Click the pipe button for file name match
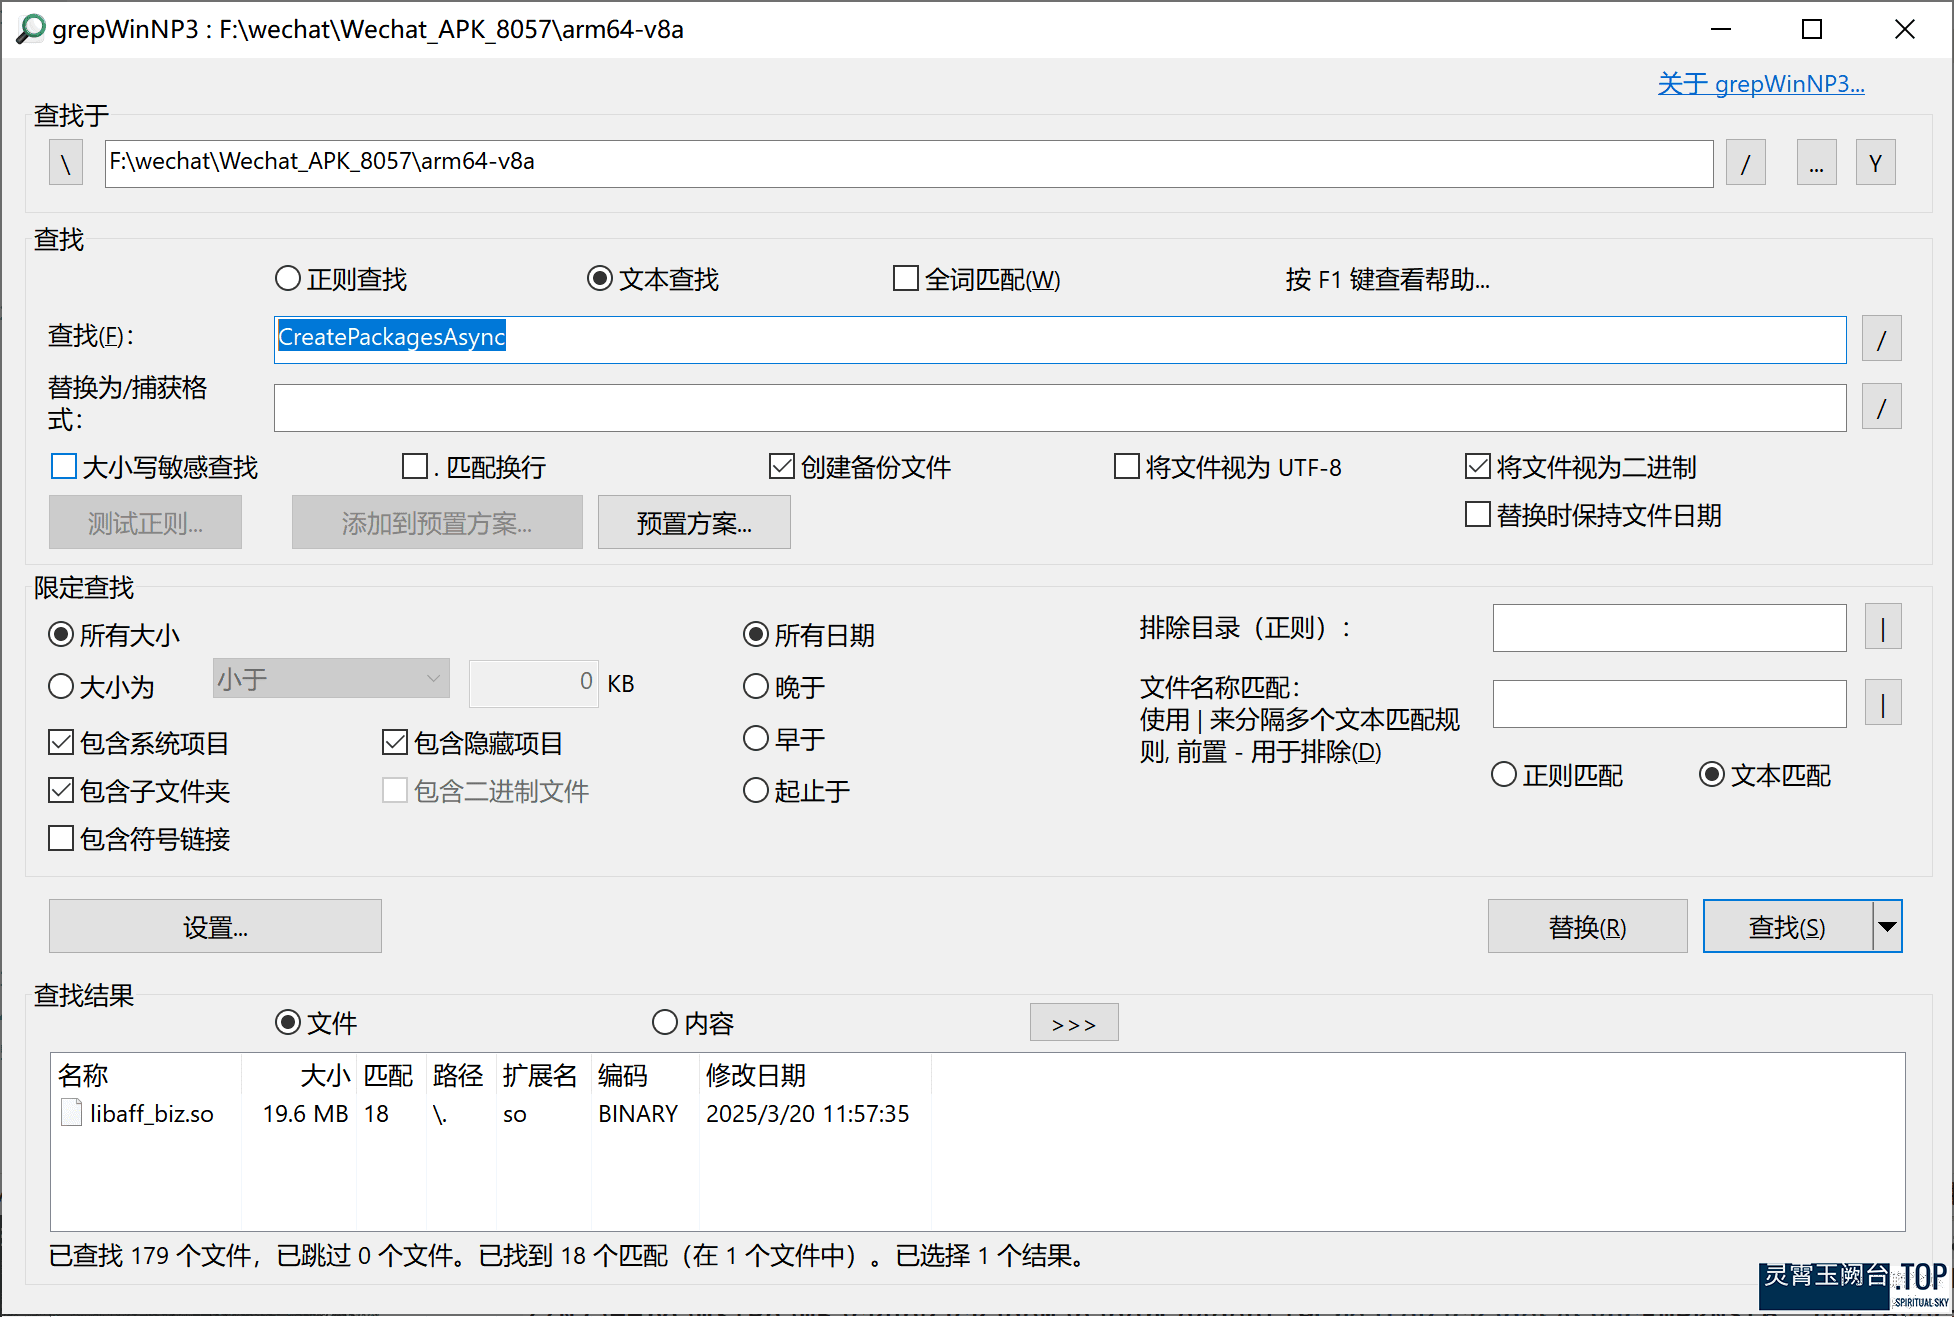Viewport: 1954px width, 1317px height. 1882,703
